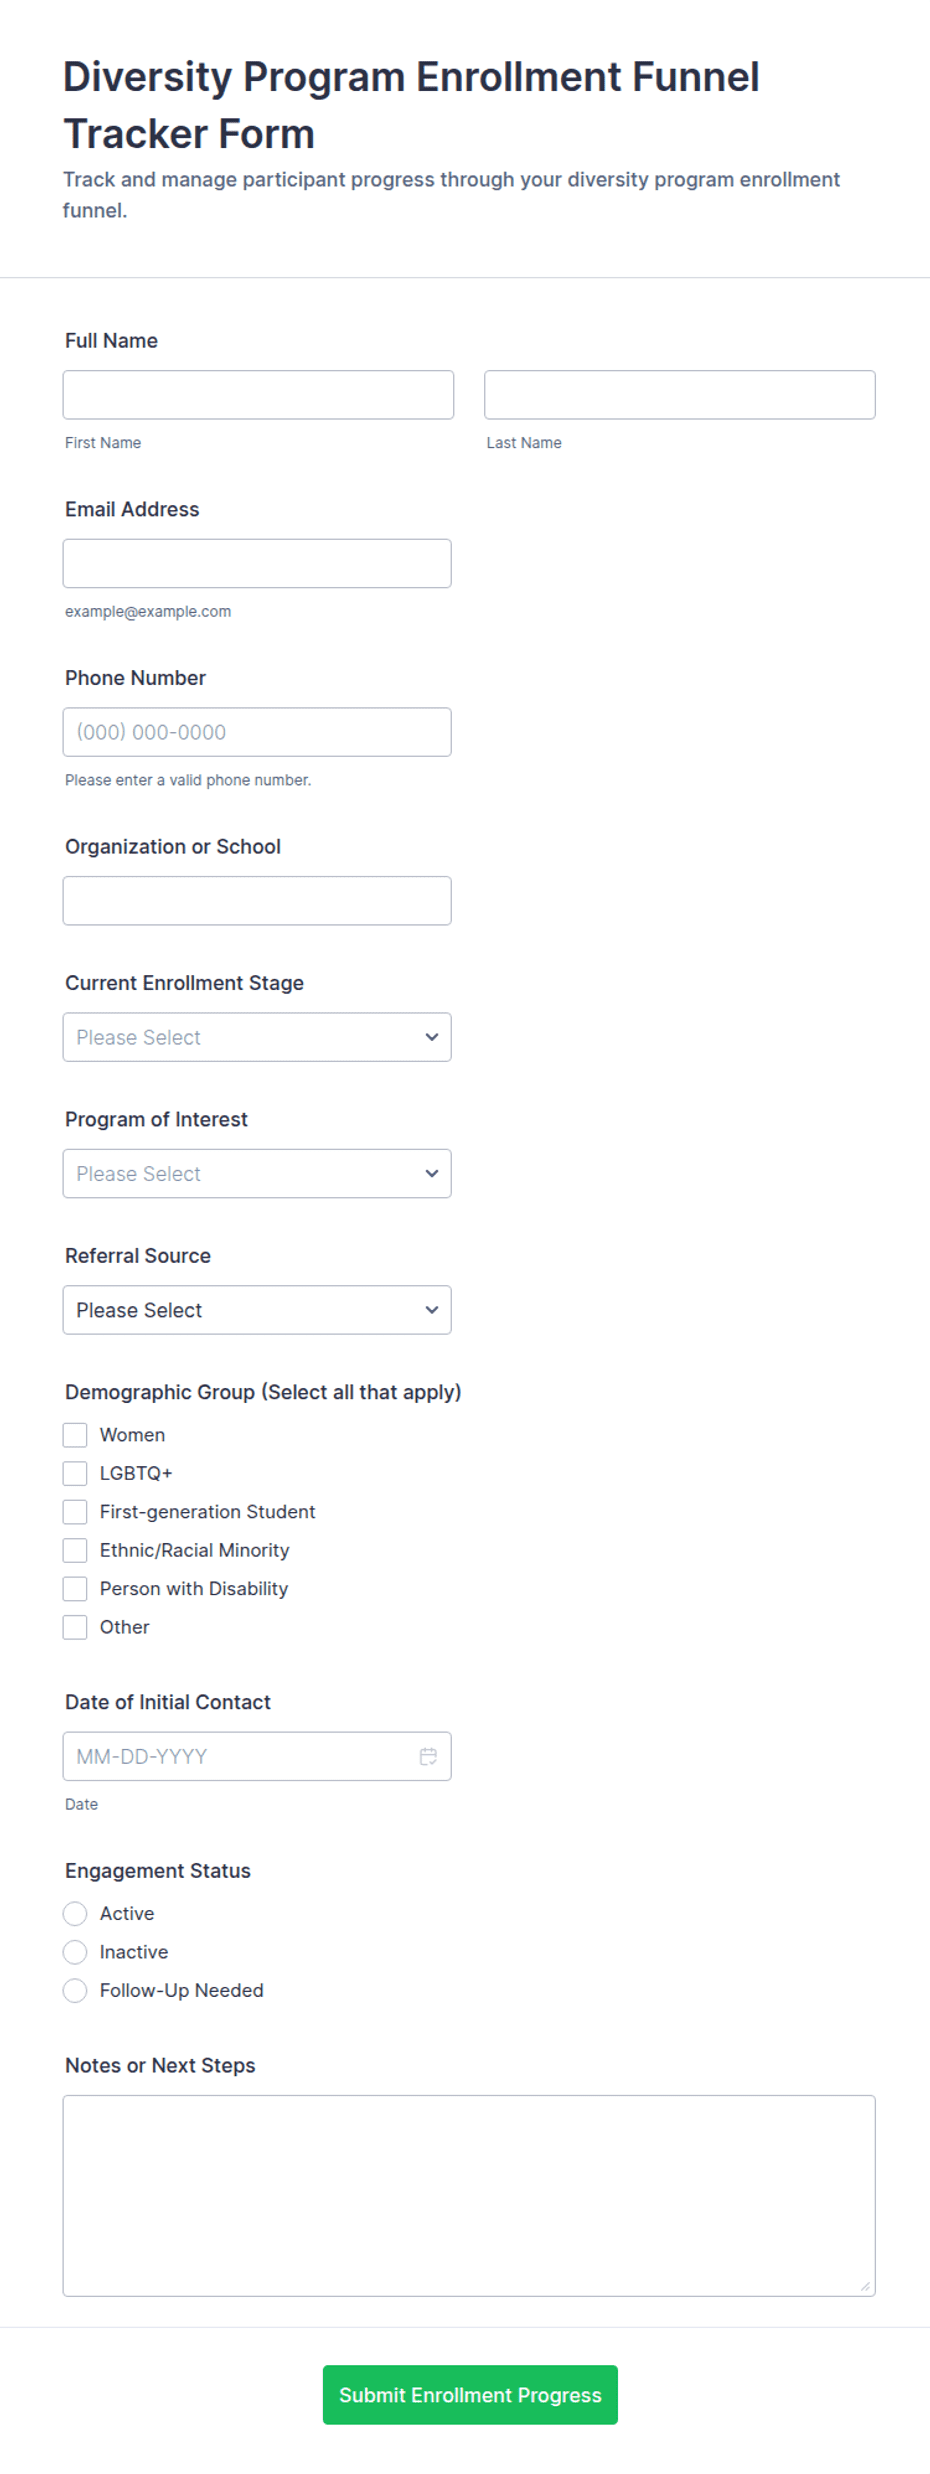Open the calendar picker icon in date field
The image size is (930, 2474).
(428, 1756)
